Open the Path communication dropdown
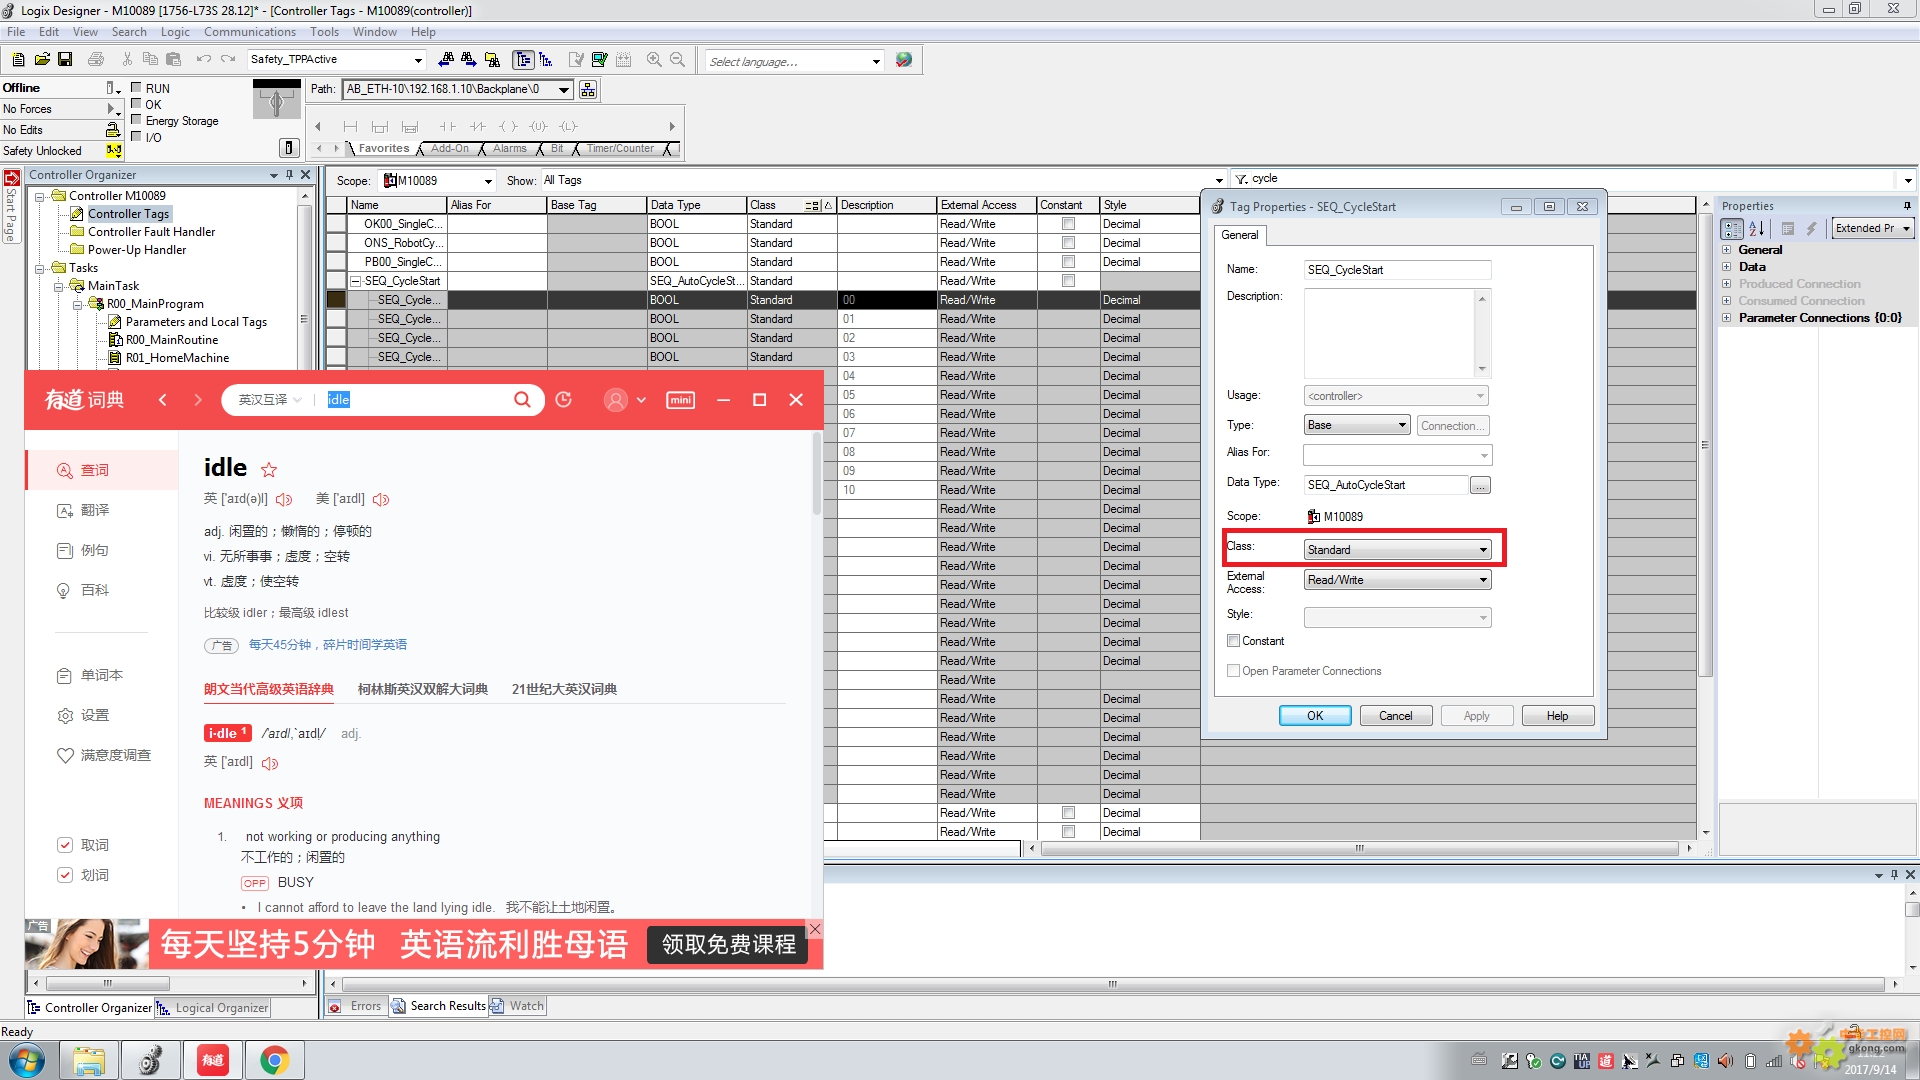The height and width of the screenshot is (1080, 1920). coord(564,90)
